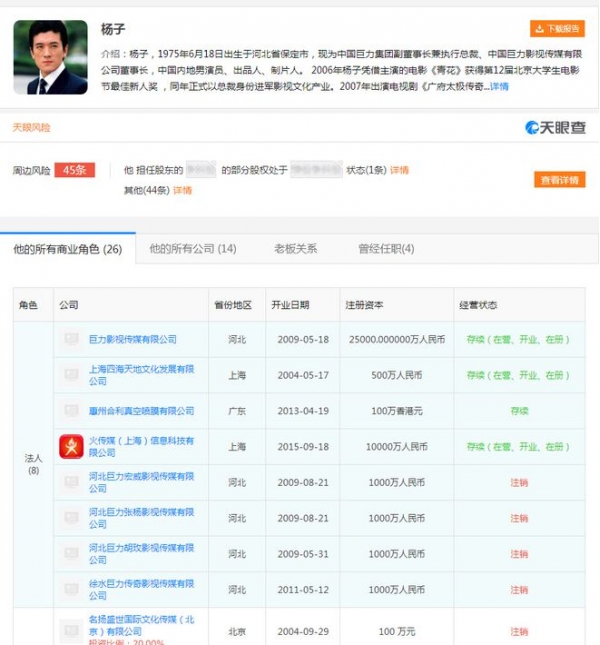
Task: Open 上海四海天地文化发展有限公司 link
Action: 141,375
